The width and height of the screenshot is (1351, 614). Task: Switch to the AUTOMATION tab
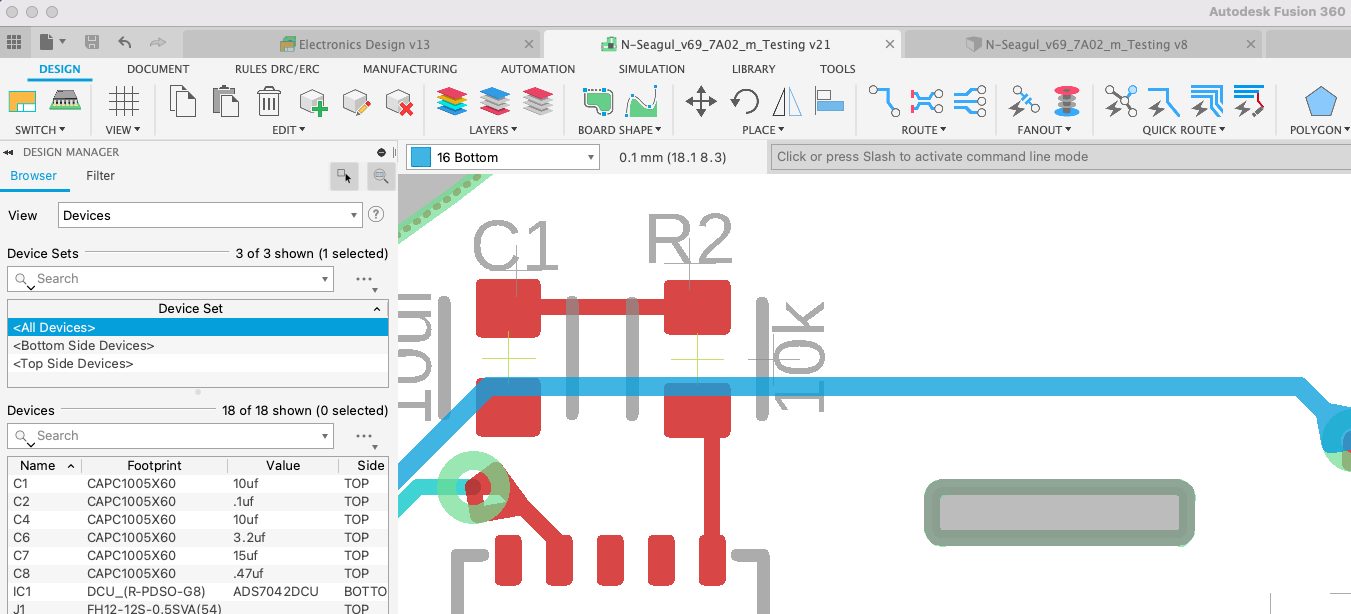click(538, 69)
